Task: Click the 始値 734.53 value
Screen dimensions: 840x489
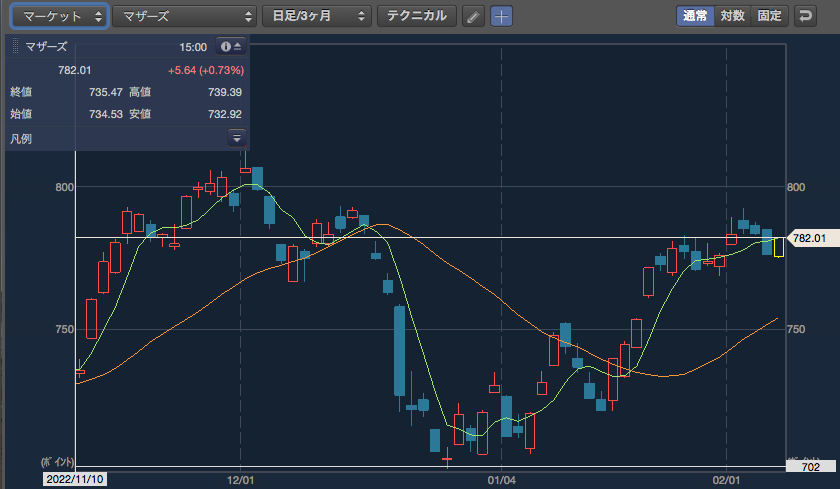Action: [106, 114]
